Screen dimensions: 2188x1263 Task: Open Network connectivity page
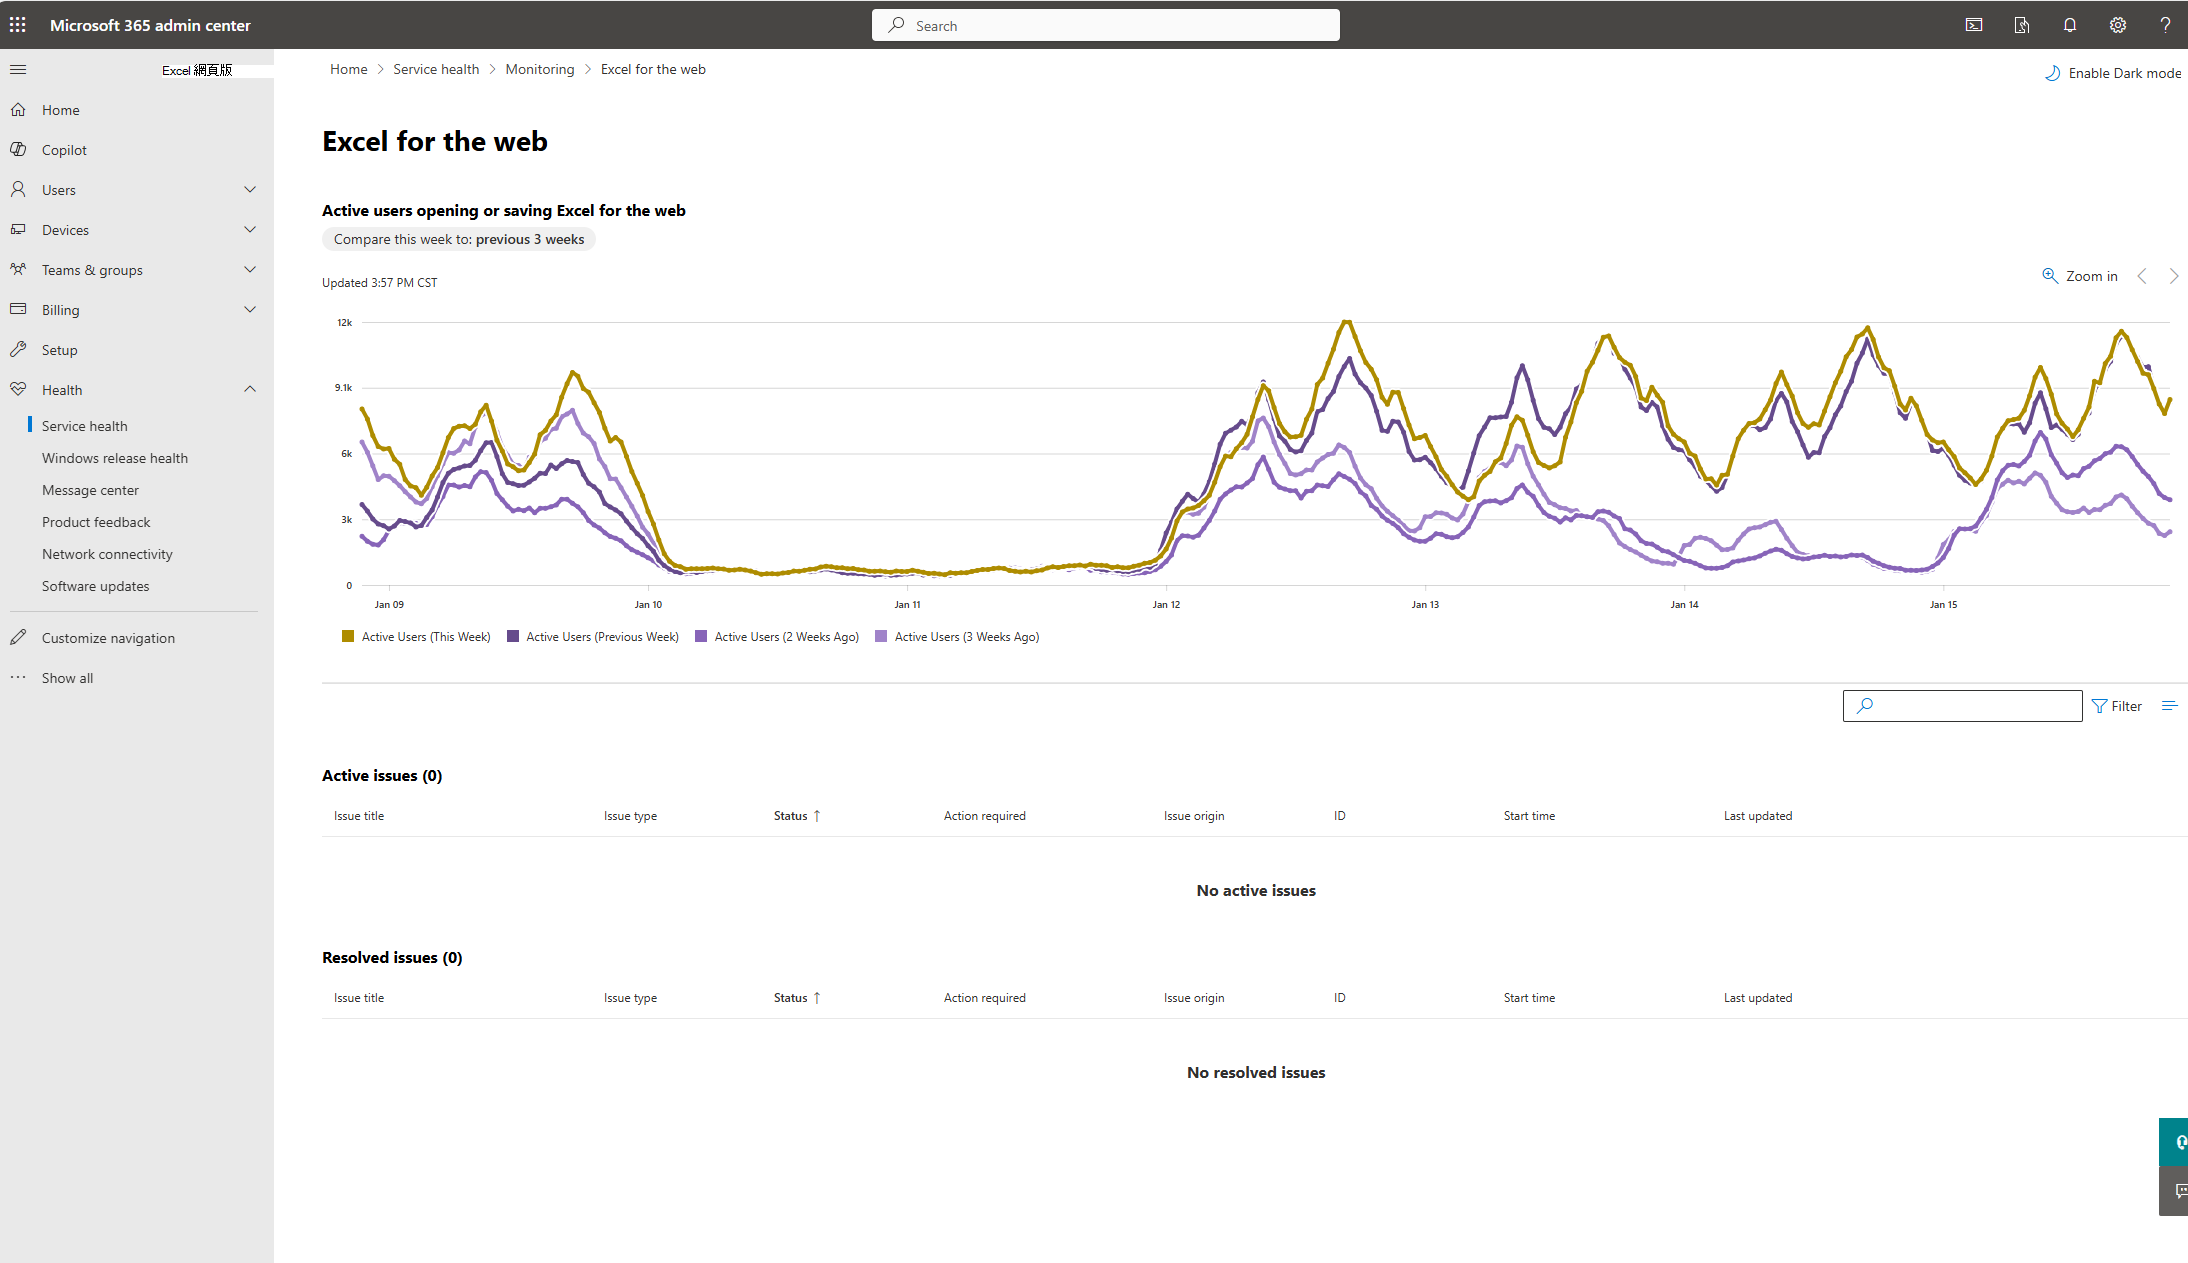point(107,554)
